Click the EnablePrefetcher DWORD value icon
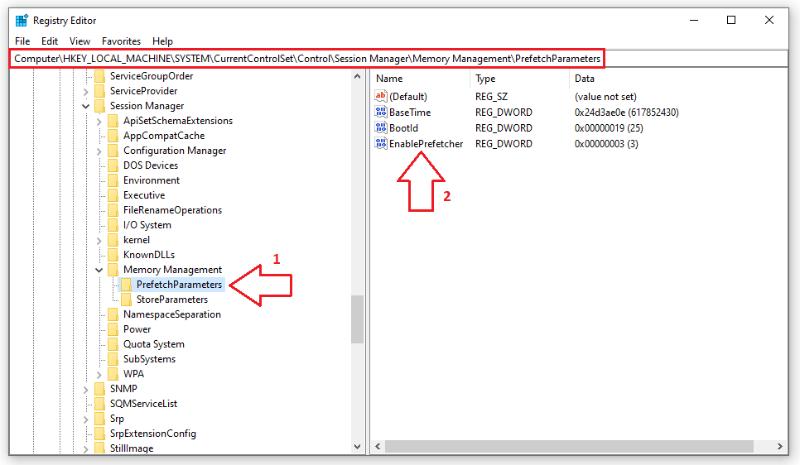Viewport: 800px width, 465px height. pyautogui.click(x=381, y=143)
